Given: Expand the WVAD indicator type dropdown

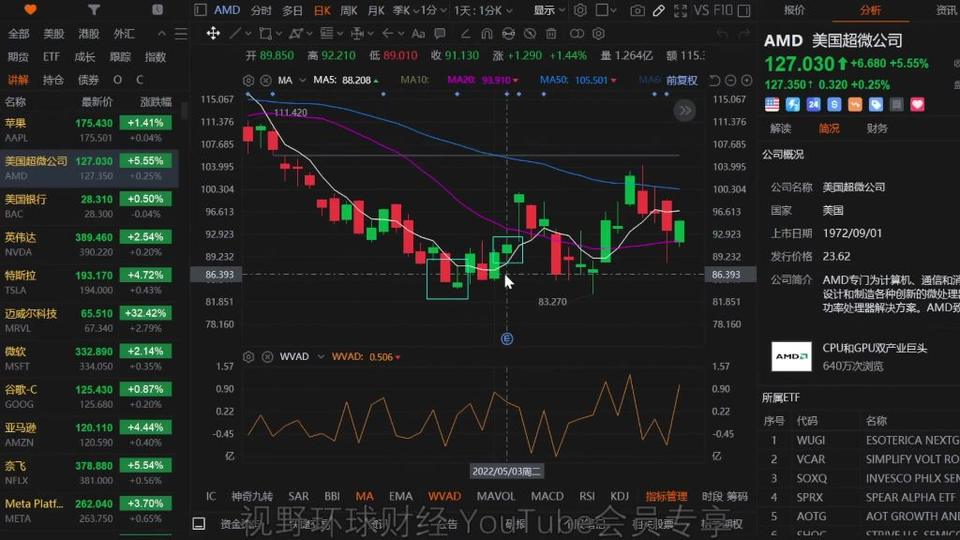Looking at the screenshot, I should (321, 356).
